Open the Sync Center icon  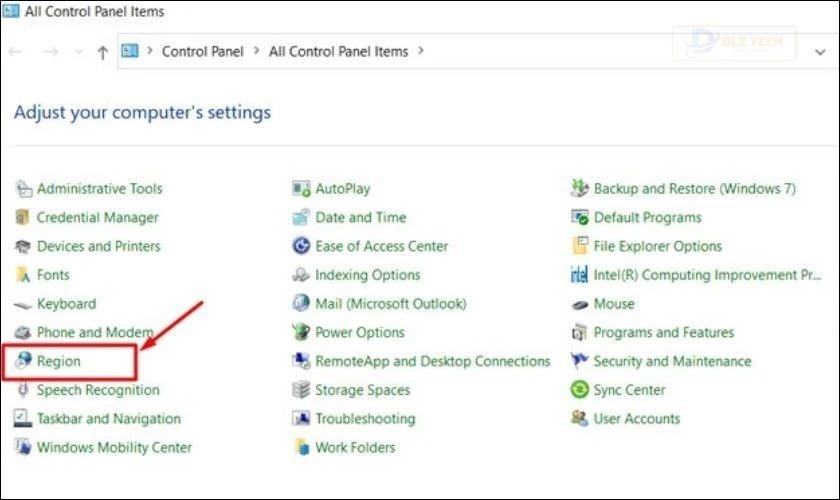580,390
